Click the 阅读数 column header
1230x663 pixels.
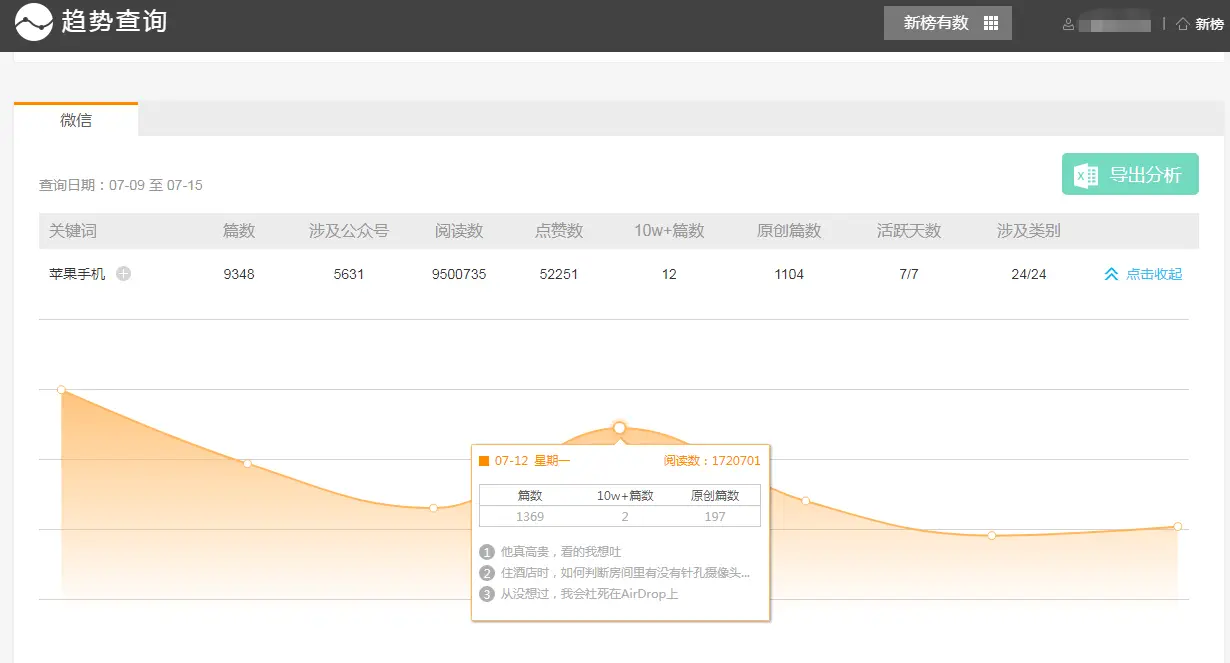(459, 231)
